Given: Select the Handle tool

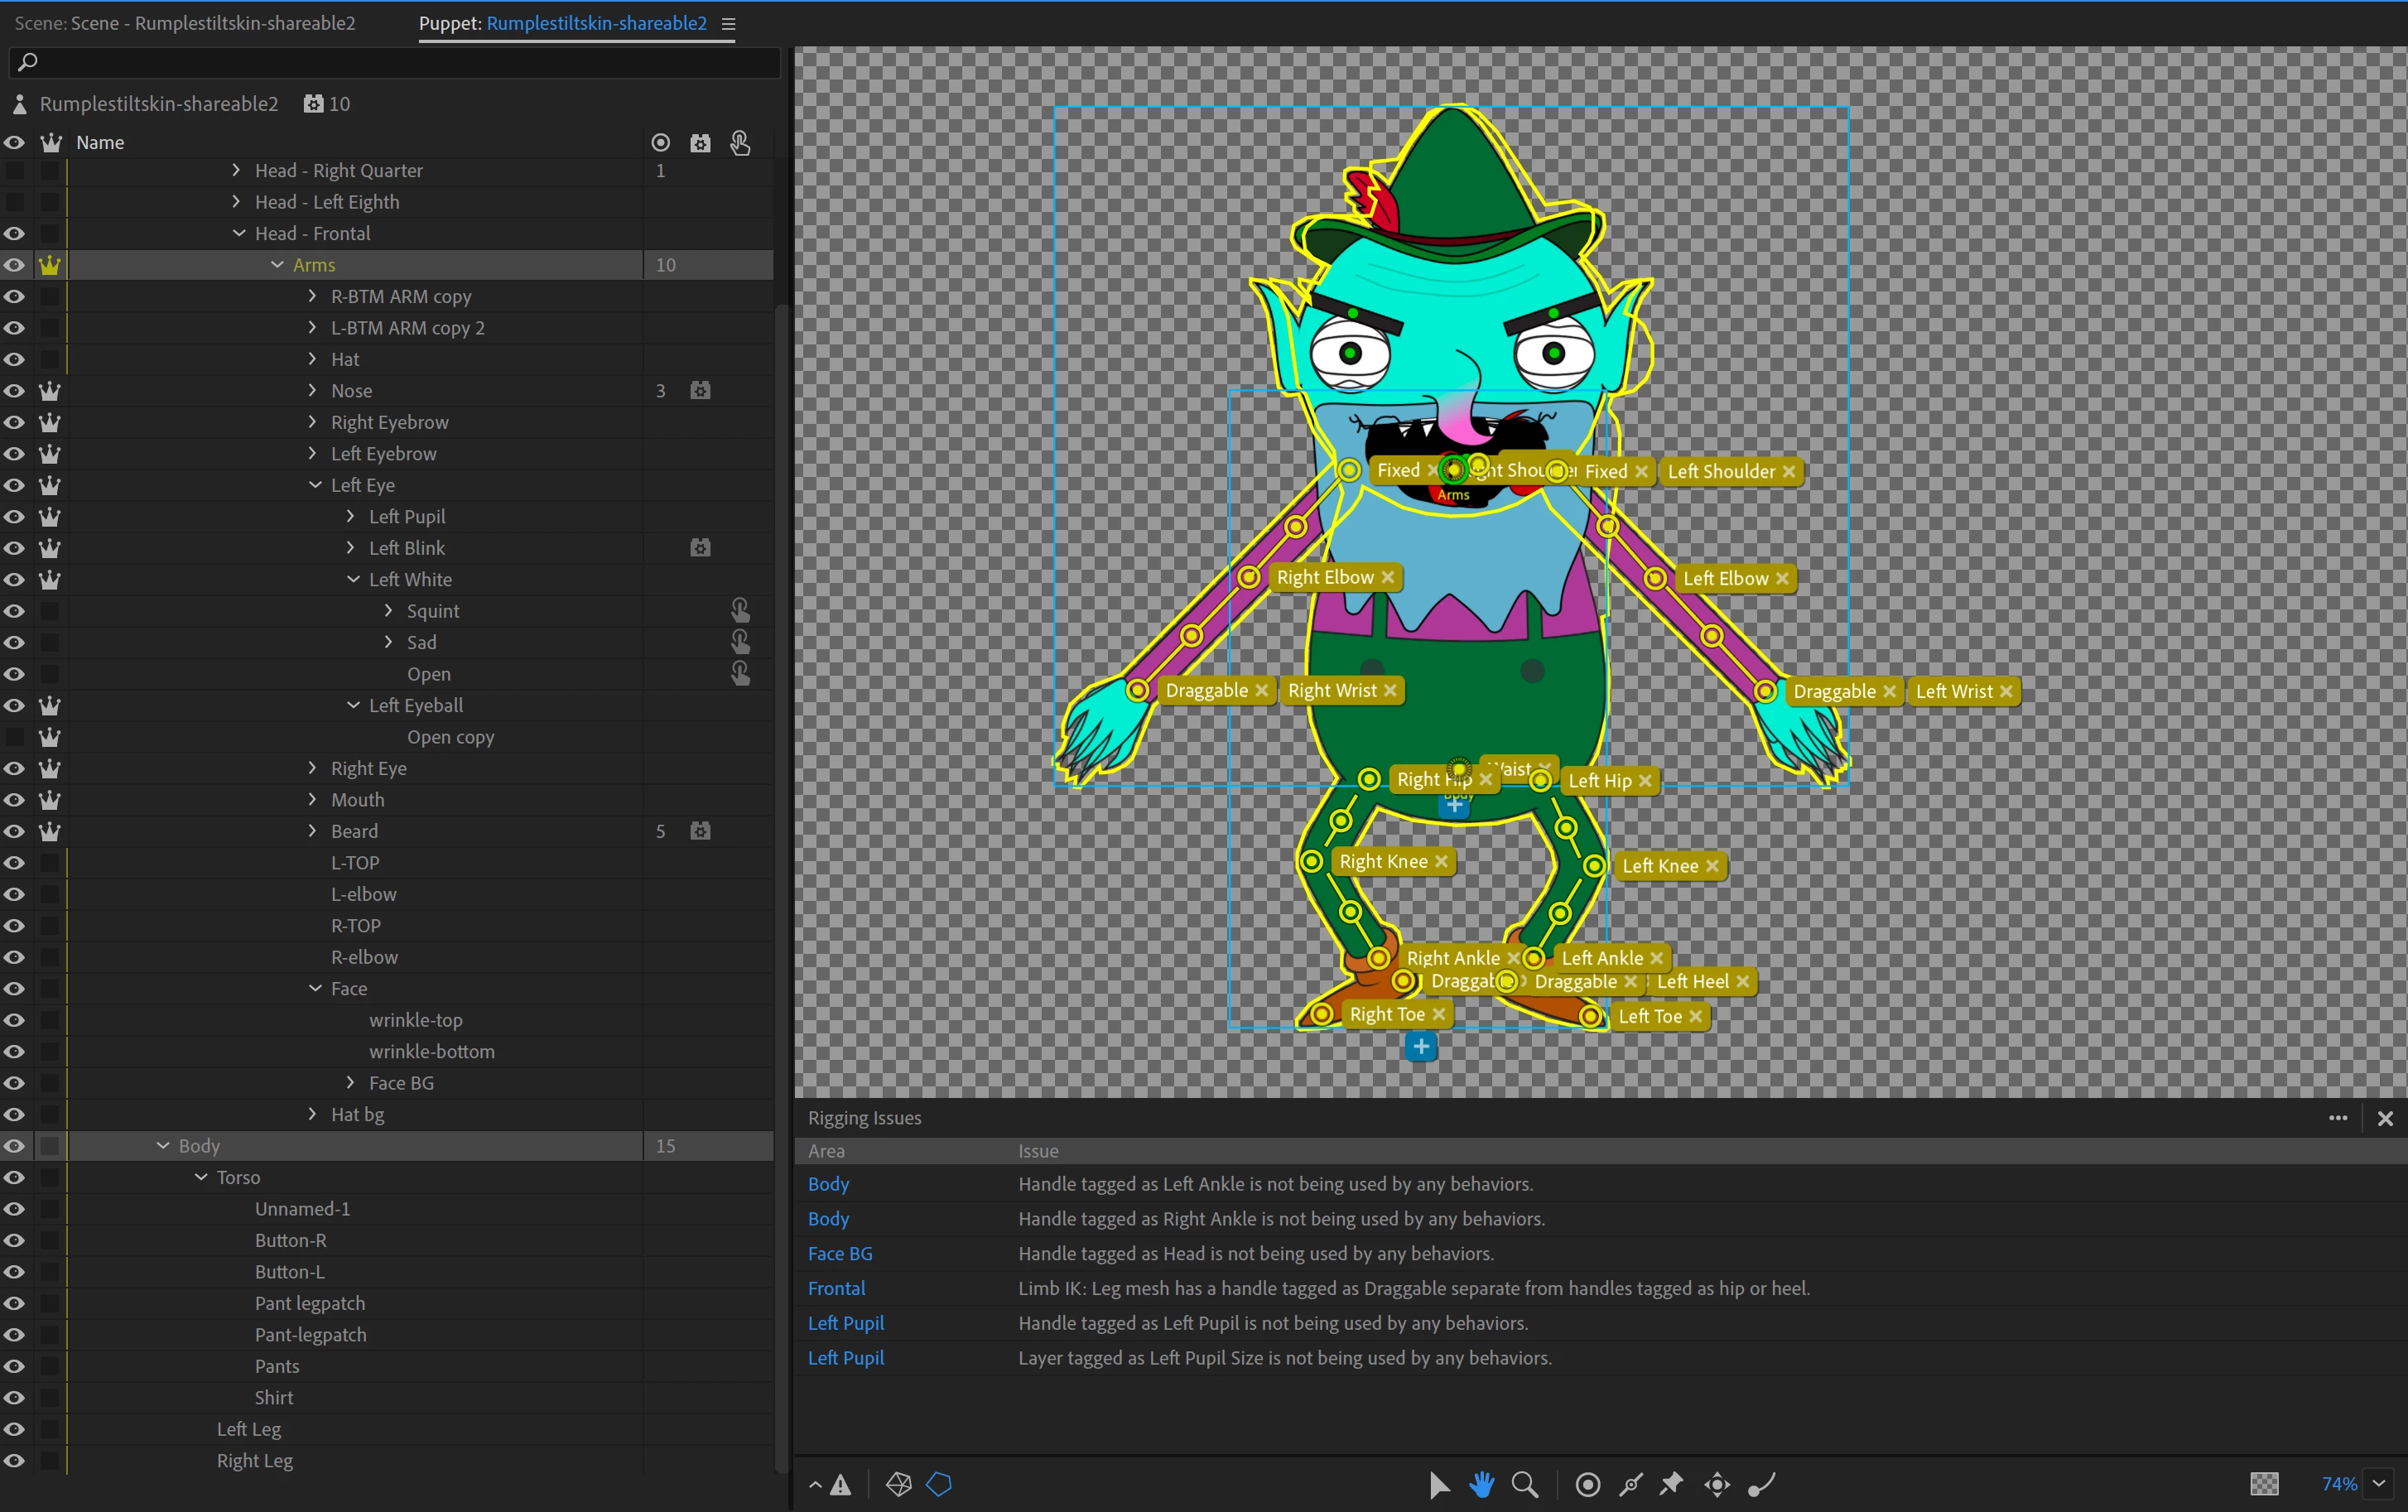Looking at the screenshot, I should coord(1587,1484).
